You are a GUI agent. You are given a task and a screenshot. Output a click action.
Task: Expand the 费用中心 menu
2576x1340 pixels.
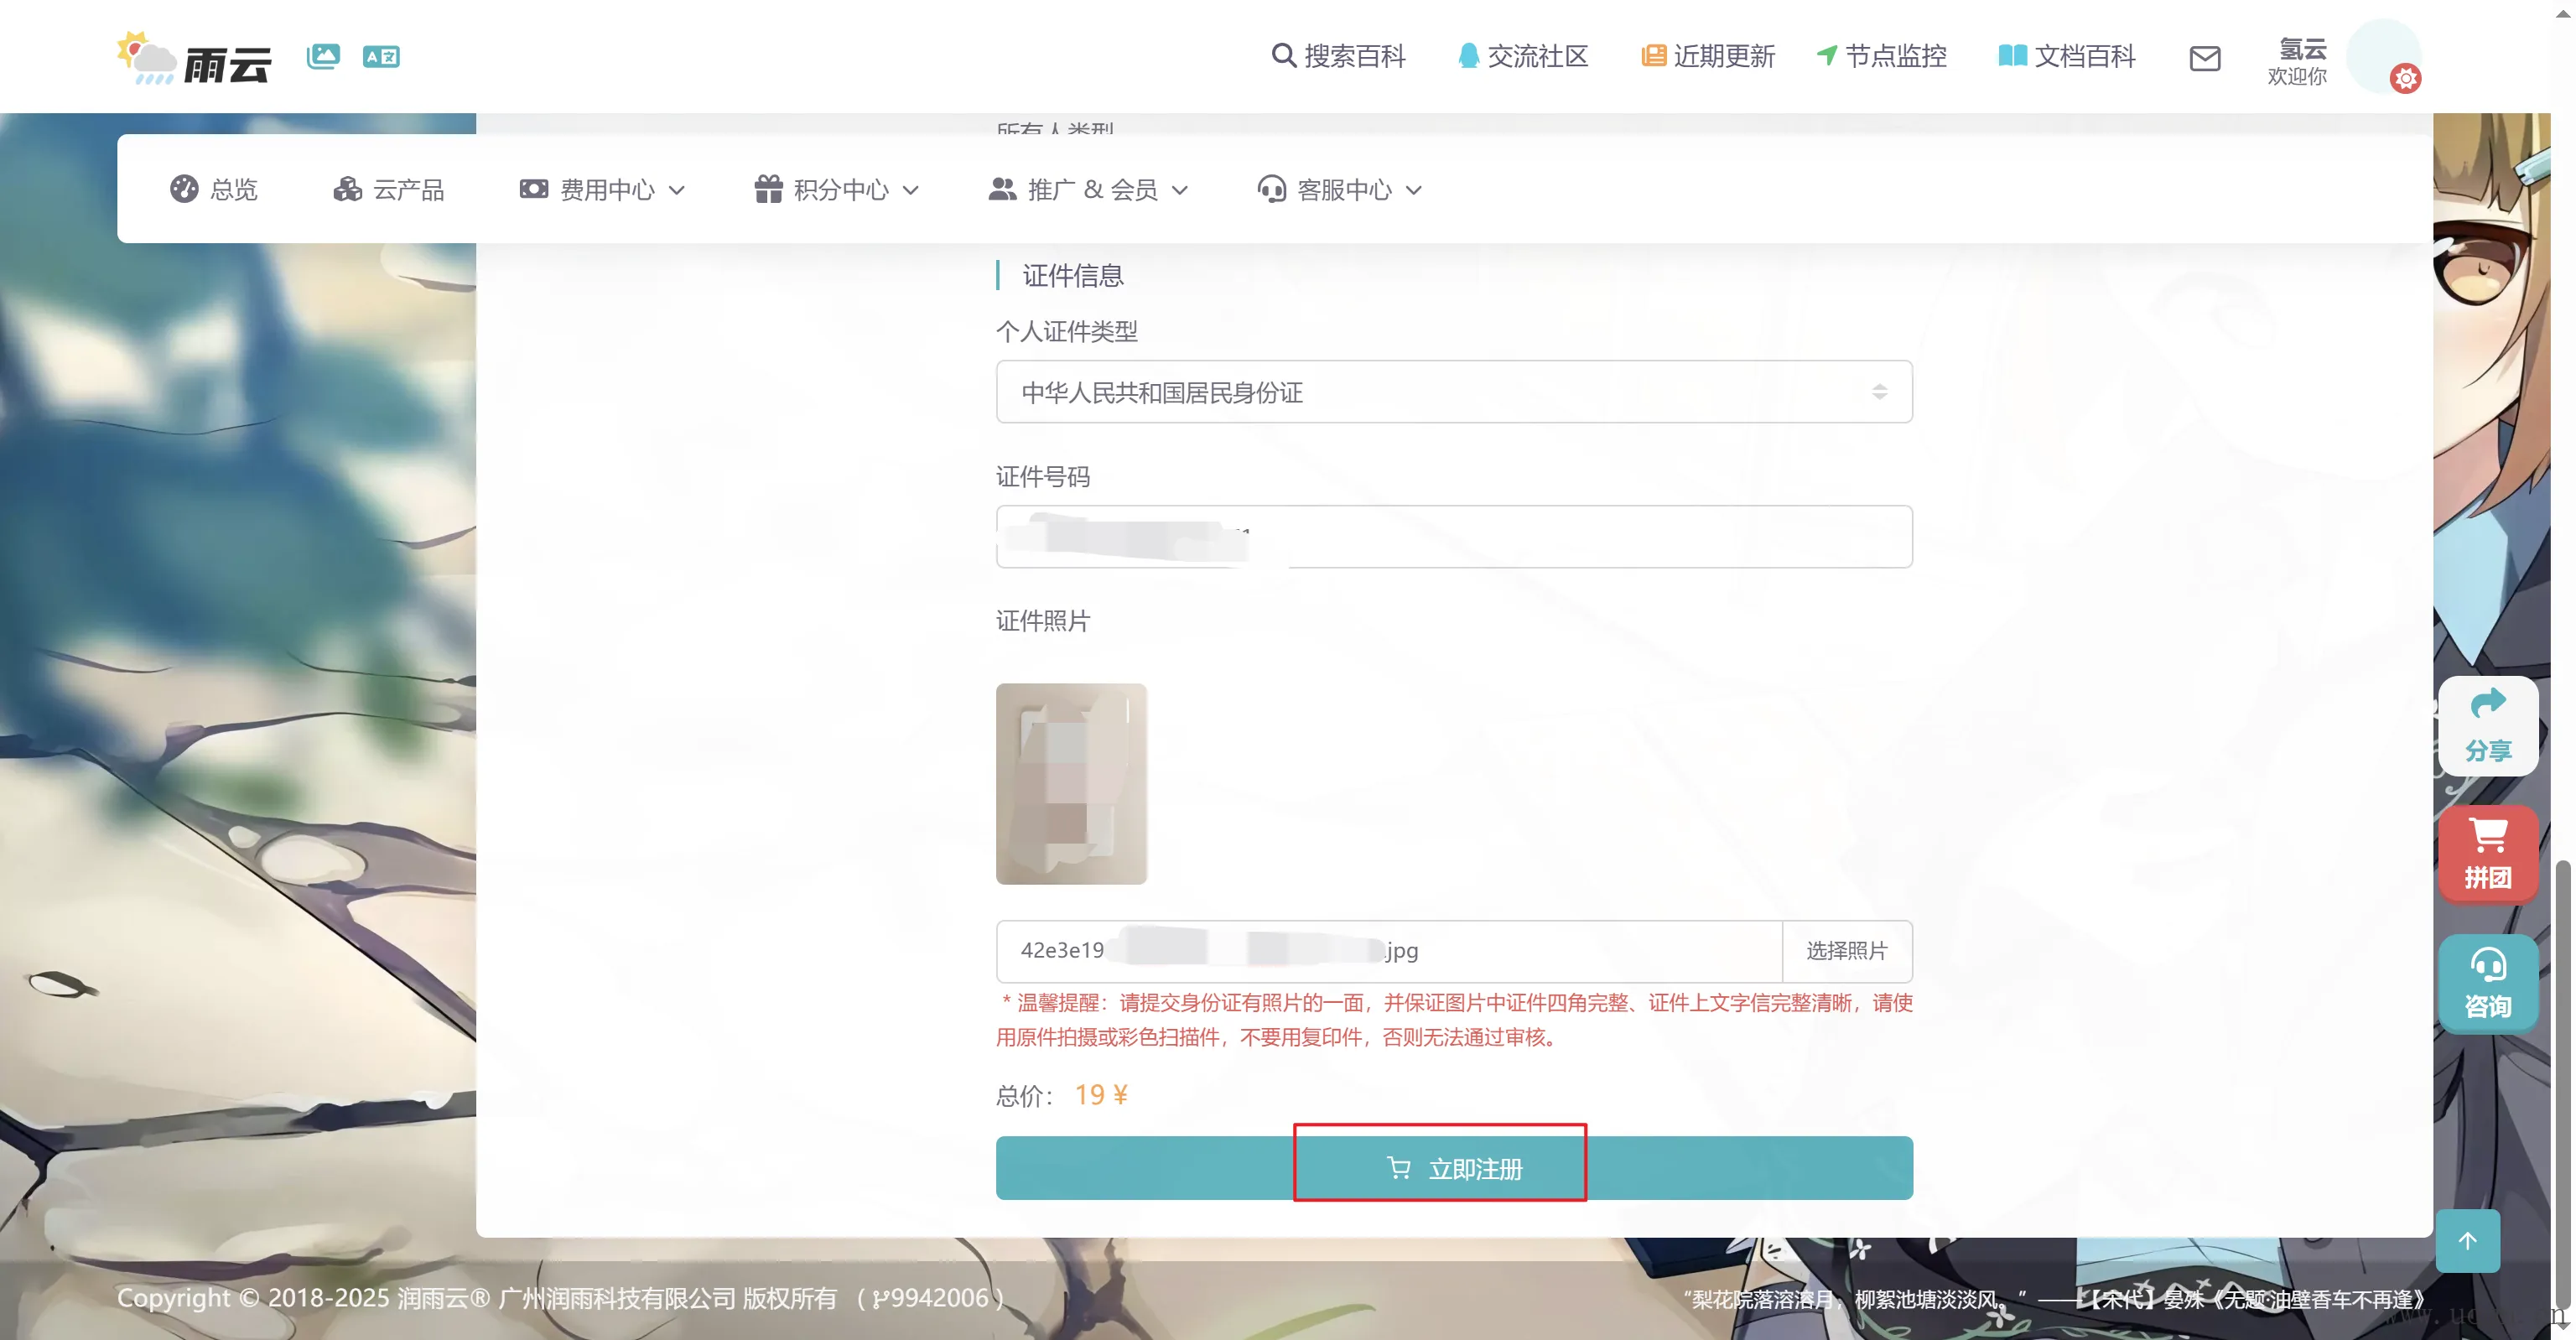[602, 189]
